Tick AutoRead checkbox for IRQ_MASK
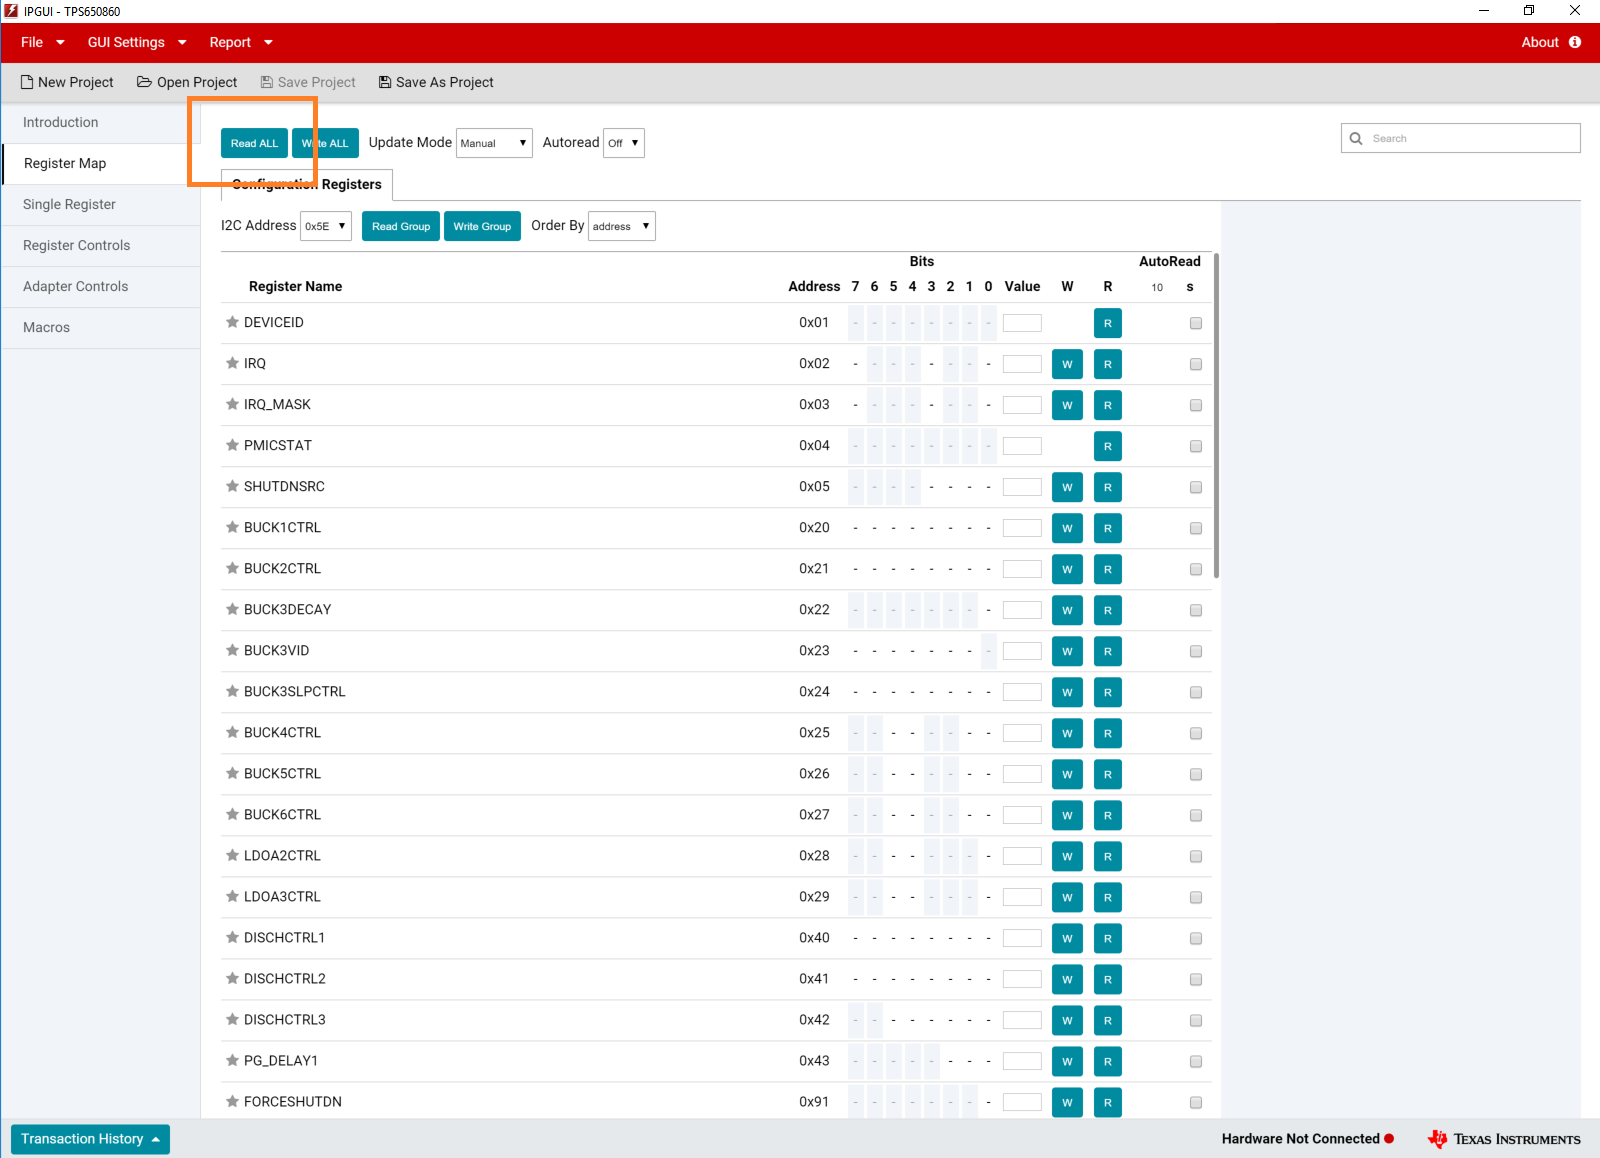The height and width of the screenshot is (1158, 1600). pos(1196,405)
